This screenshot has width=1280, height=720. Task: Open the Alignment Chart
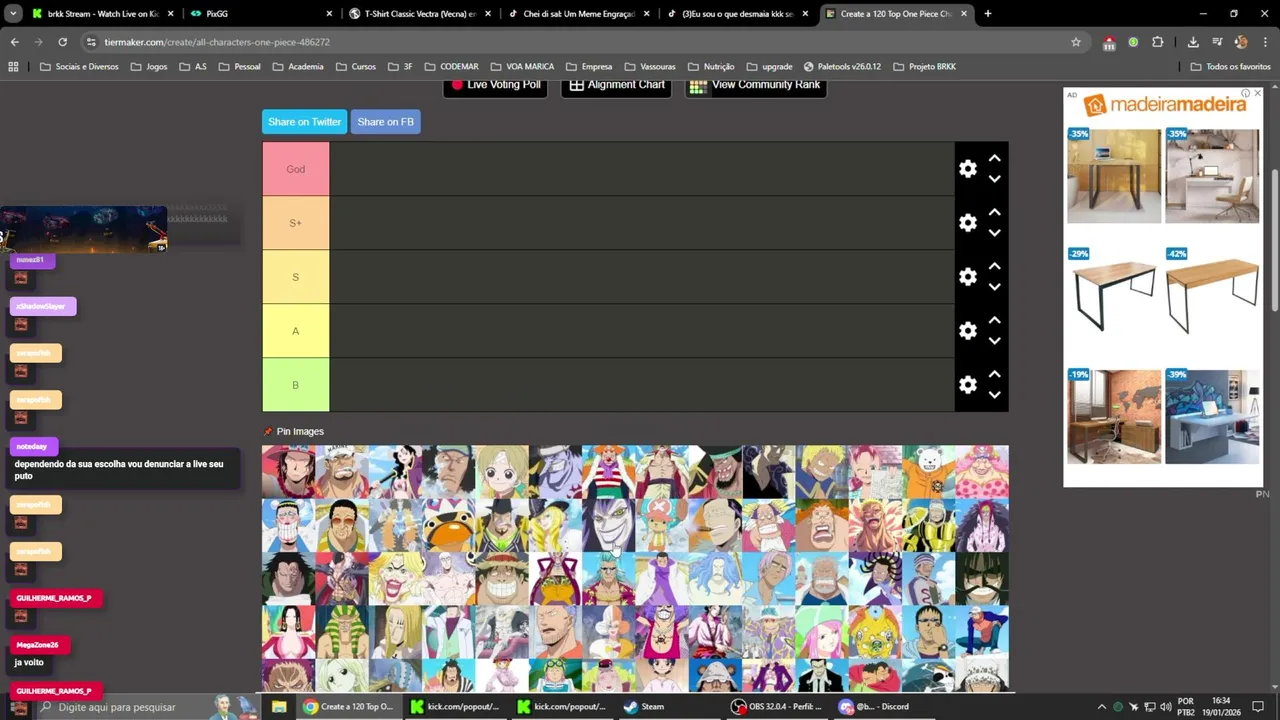[x=617, y=85]
